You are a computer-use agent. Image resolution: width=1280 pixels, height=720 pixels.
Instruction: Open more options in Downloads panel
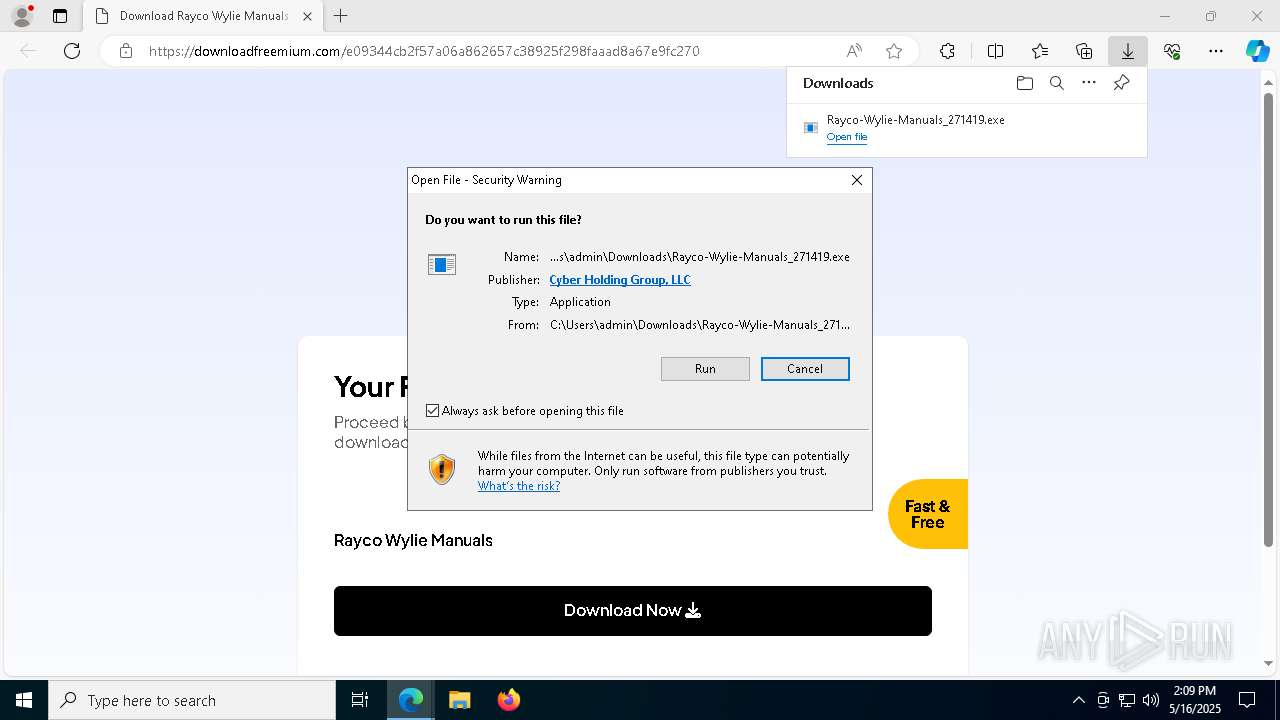tap(1089, 83)
